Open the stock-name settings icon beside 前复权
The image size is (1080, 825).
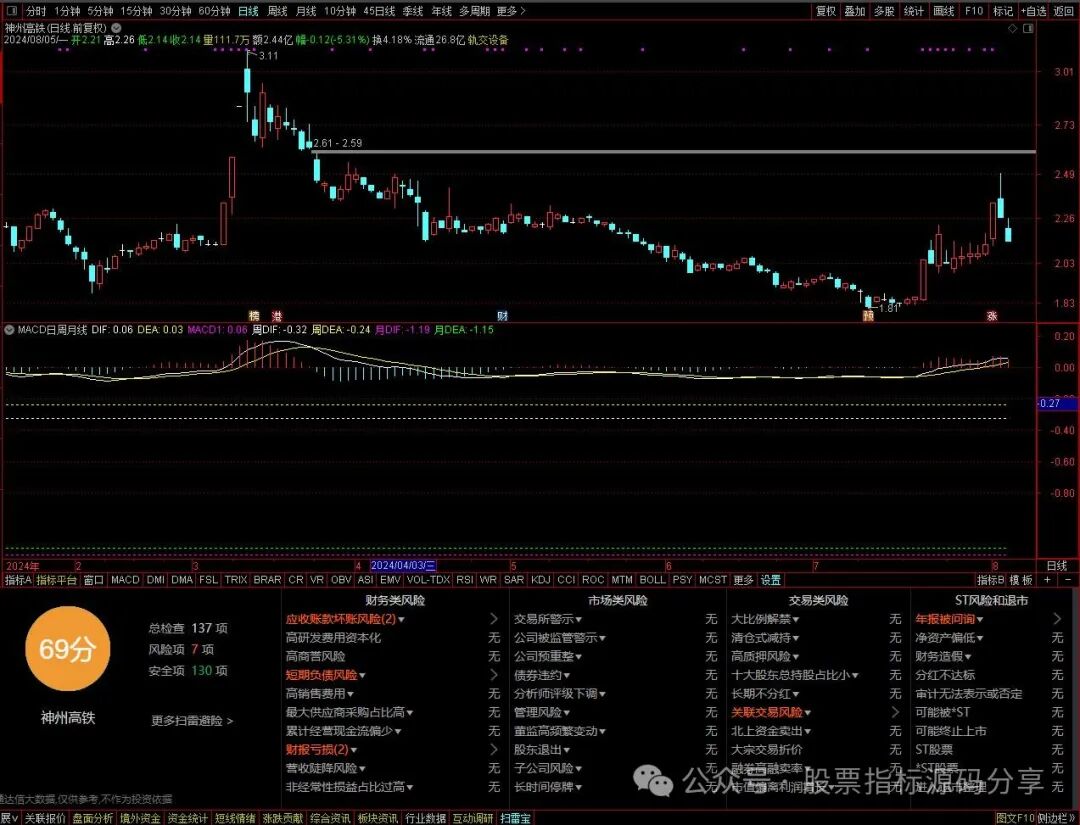pos(116,28)
